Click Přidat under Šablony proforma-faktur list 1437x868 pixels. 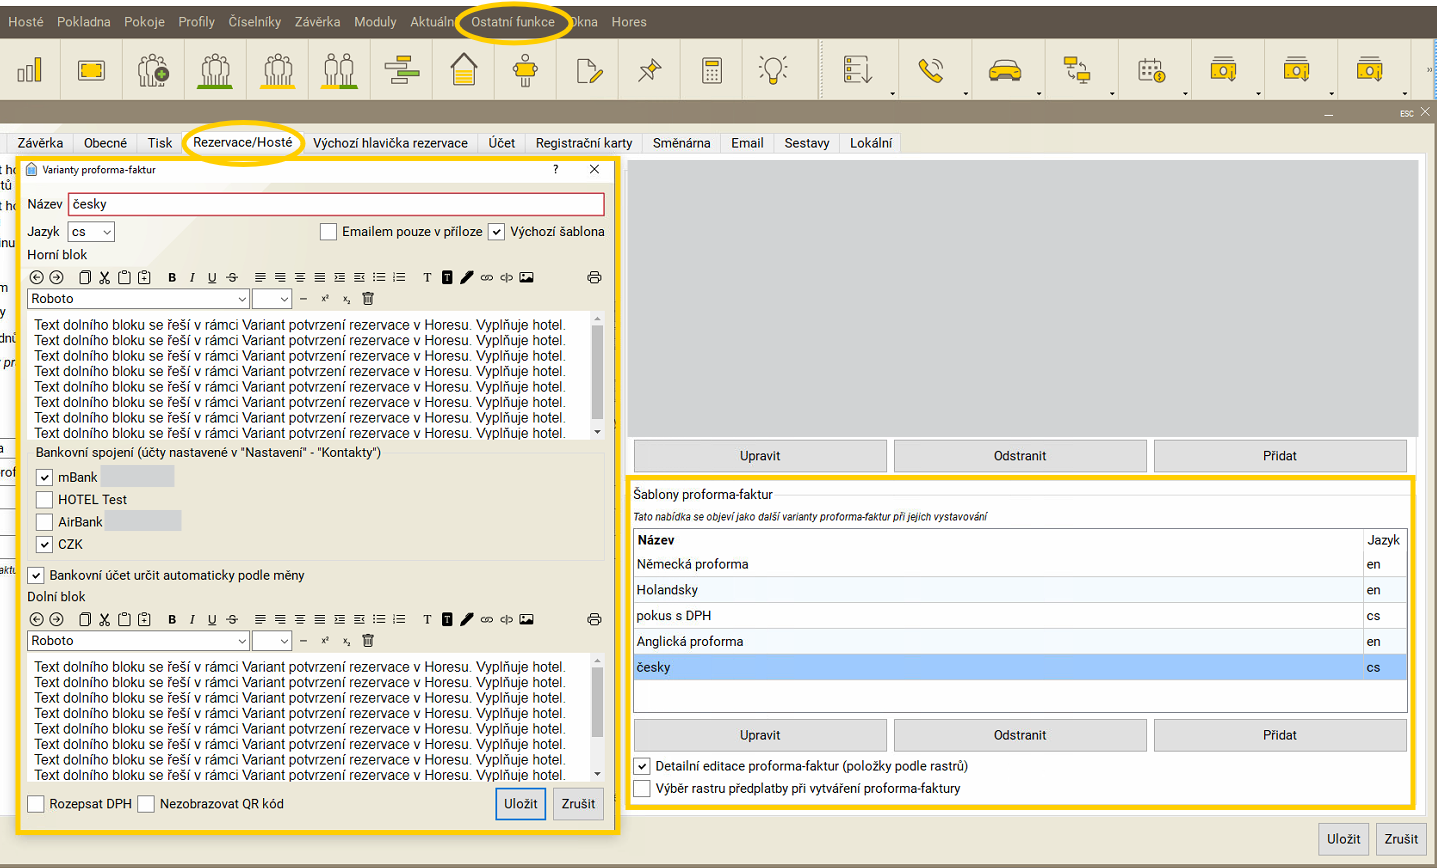pyautogui.click(x=1279, y=735)
